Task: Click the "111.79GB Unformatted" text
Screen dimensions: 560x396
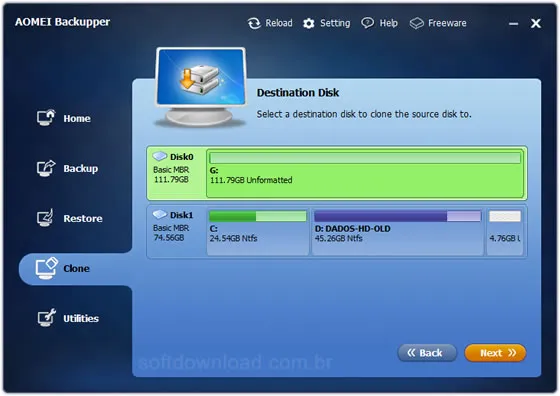Action: (251, 180)
